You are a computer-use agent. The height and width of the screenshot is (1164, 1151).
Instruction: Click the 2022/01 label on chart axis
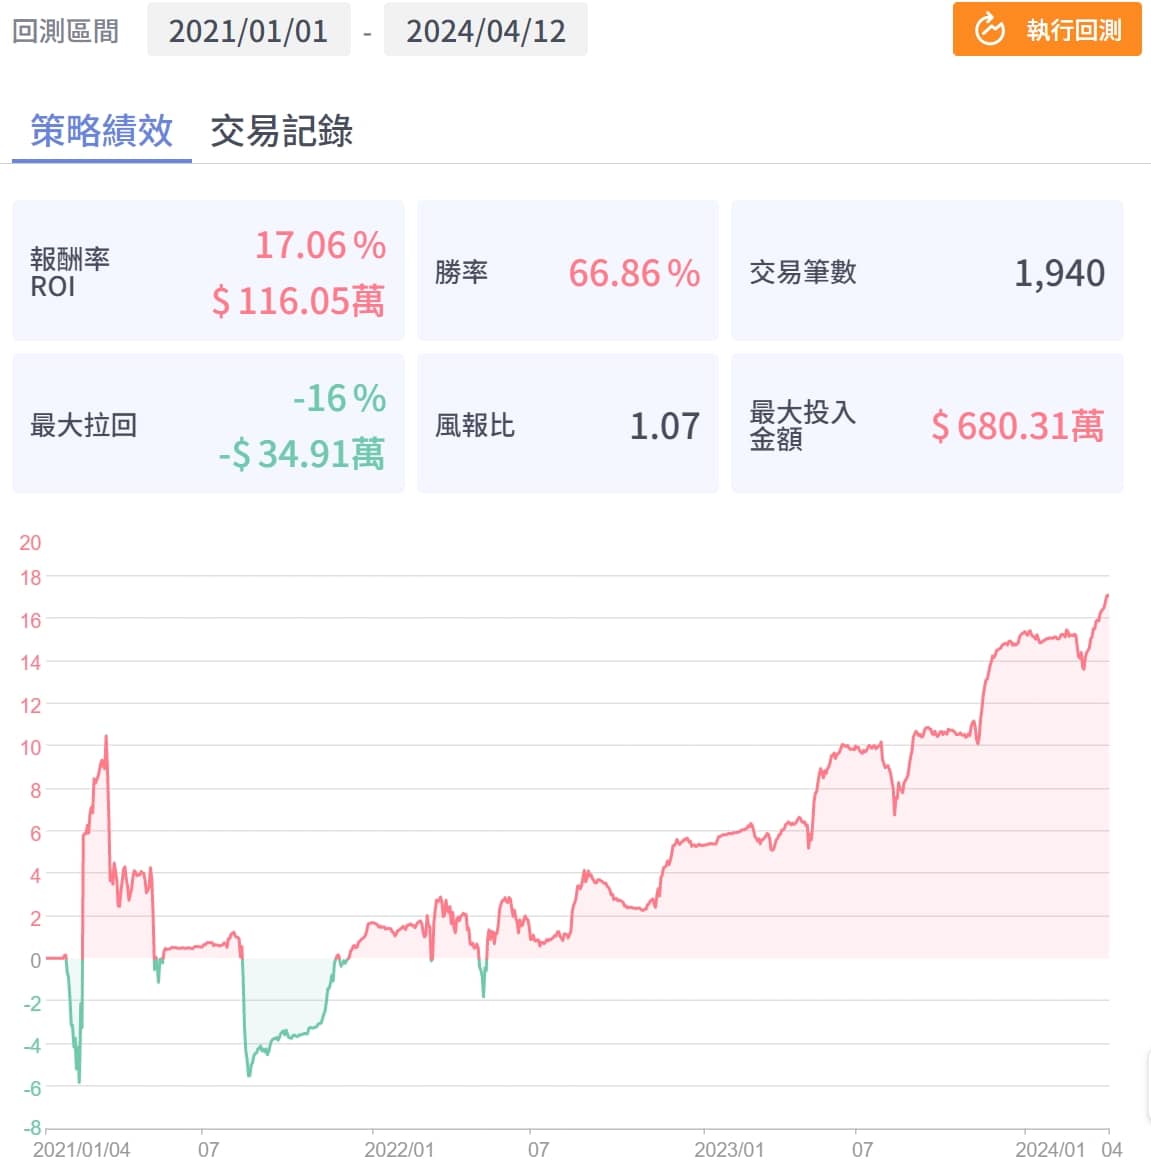click(x=399, y=1149)
